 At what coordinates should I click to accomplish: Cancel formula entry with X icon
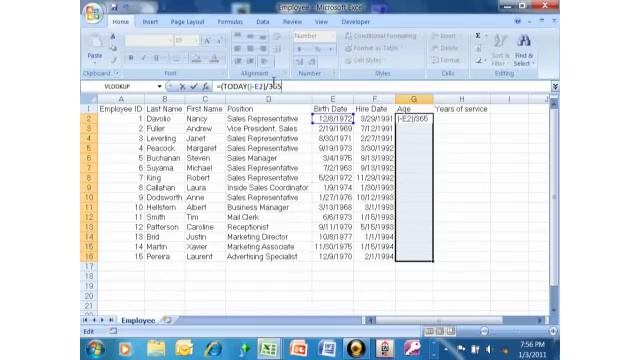tap(182, 87)
